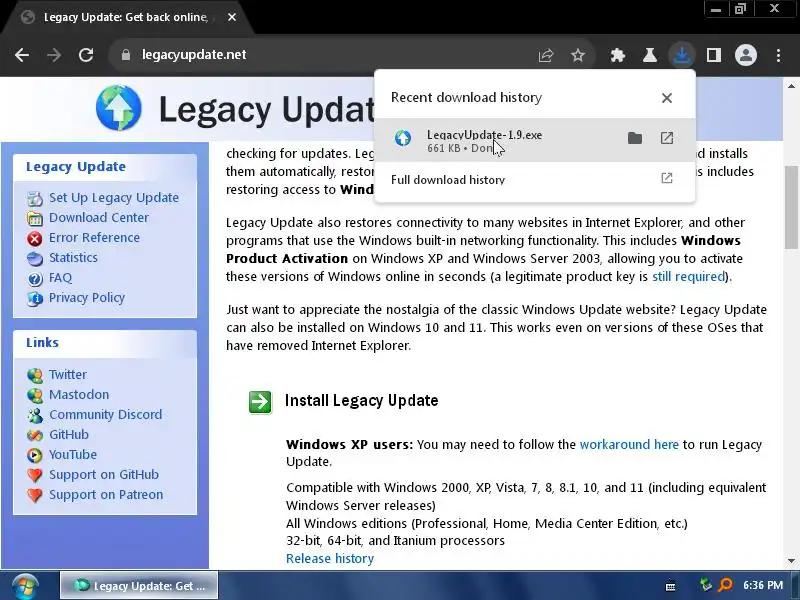Open the YouTube link
Image resolution: width=800 pixels, height=600 pixels.
coord(73,455)
